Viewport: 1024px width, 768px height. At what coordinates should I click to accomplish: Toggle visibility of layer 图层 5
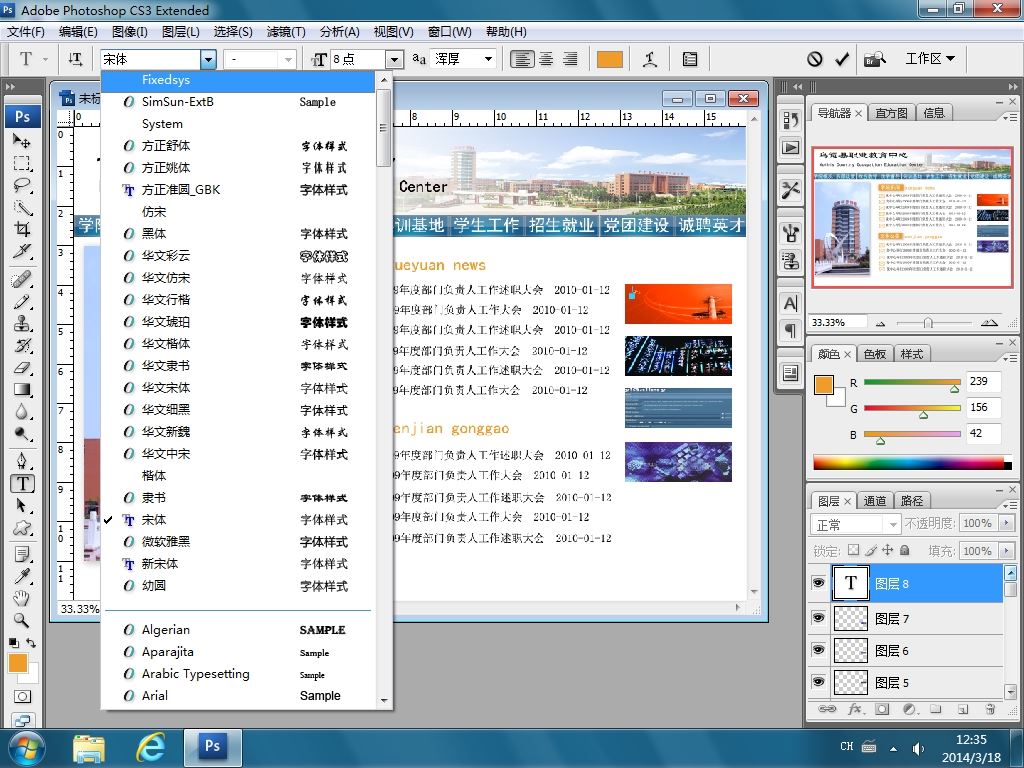tap(819, 682)
